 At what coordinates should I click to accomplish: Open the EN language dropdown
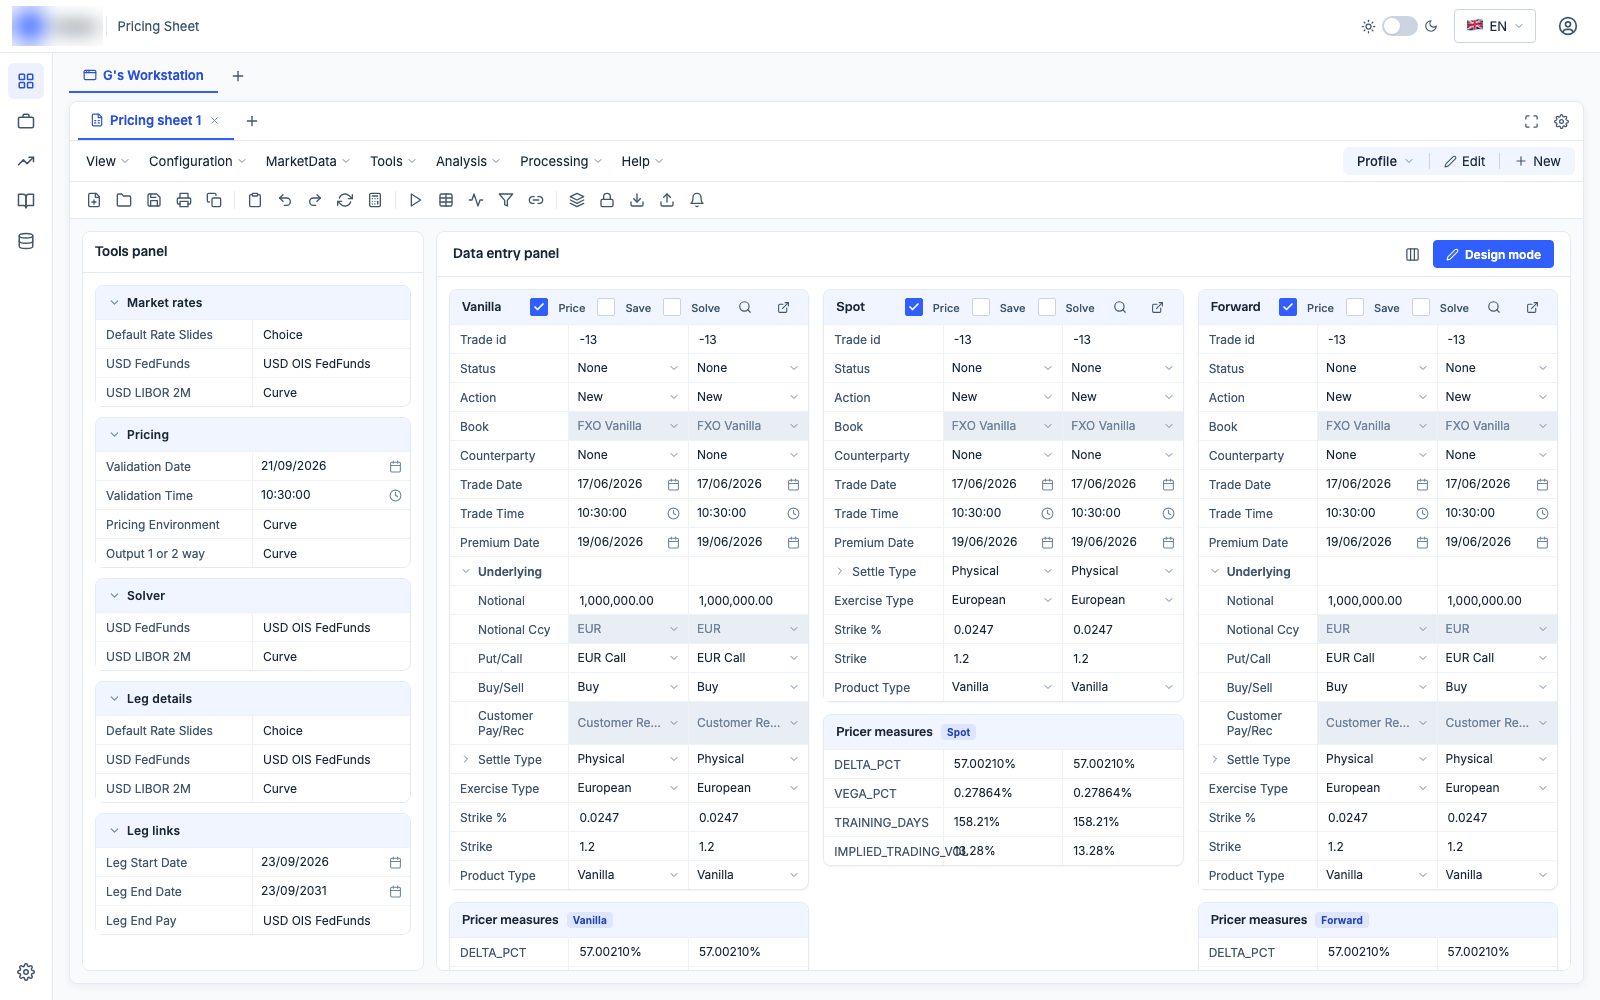[x=1495, y=26]
